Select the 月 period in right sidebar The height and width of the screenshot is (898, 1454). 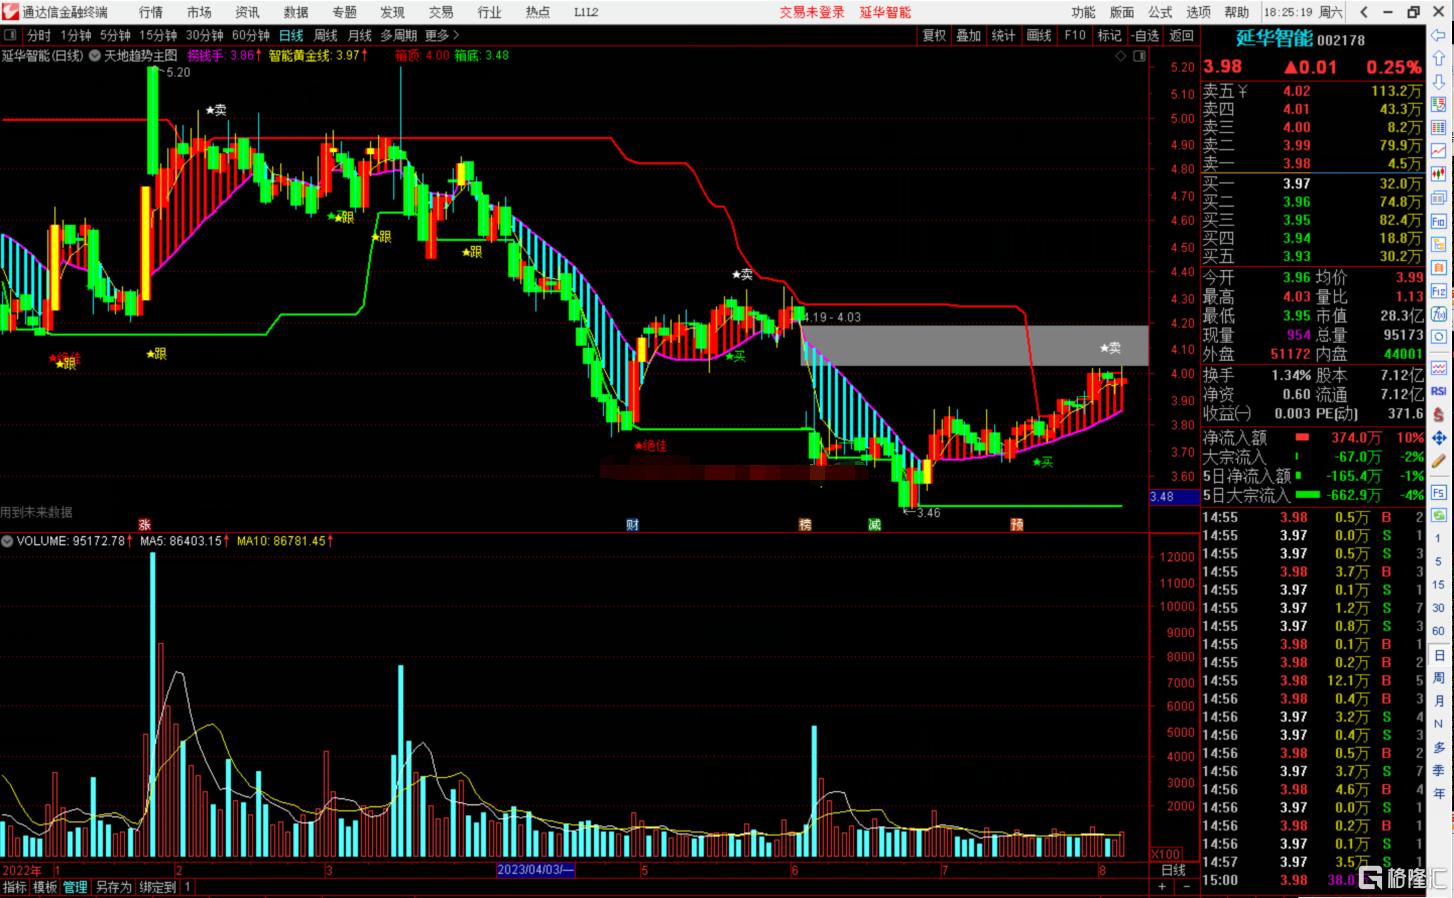click(x=1439, y=701)
